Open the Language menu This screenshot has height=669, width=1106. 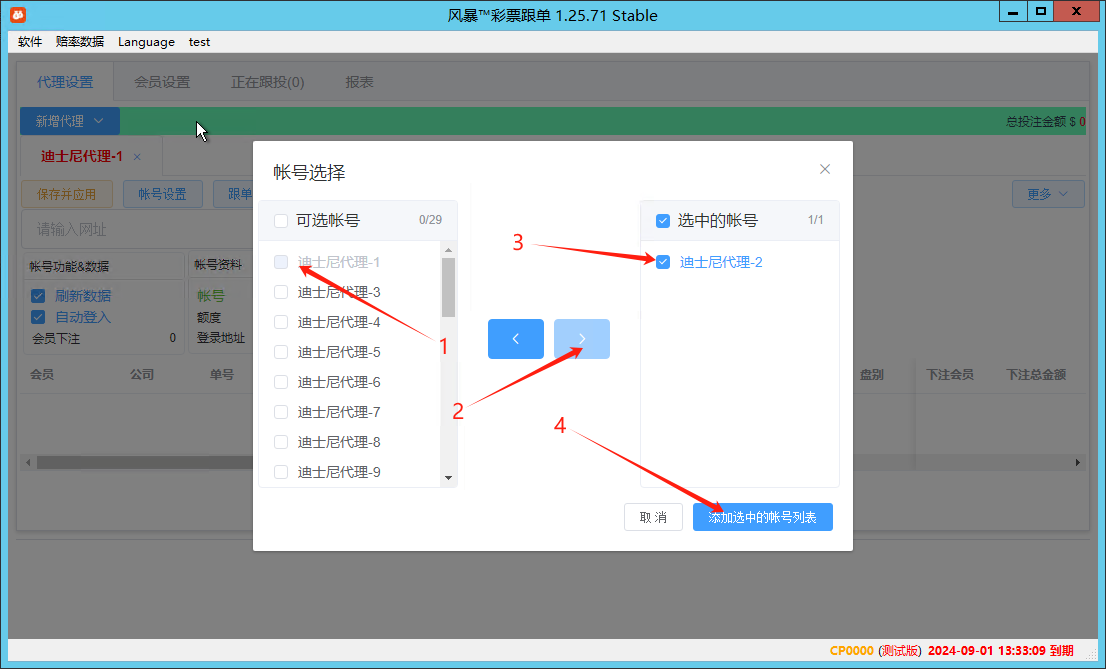pyautogui.click(x=146, y=42)
